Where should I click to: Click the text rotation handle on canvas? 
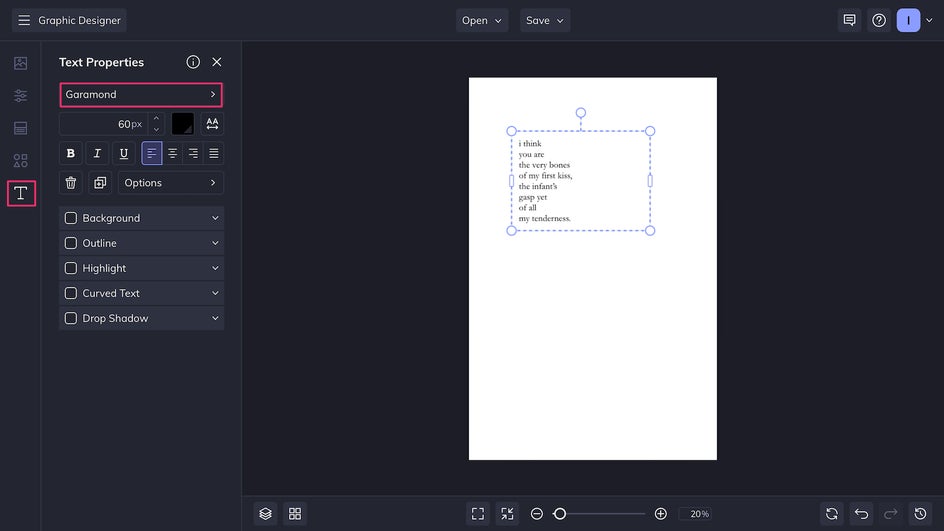[x=580, y=113]
